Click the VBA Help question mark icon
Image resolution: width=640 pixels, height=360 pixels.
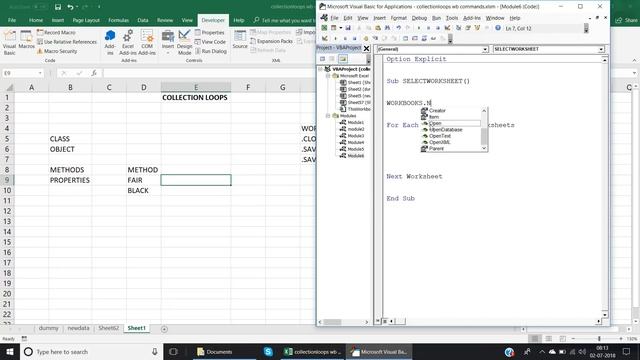coord(498,28)
